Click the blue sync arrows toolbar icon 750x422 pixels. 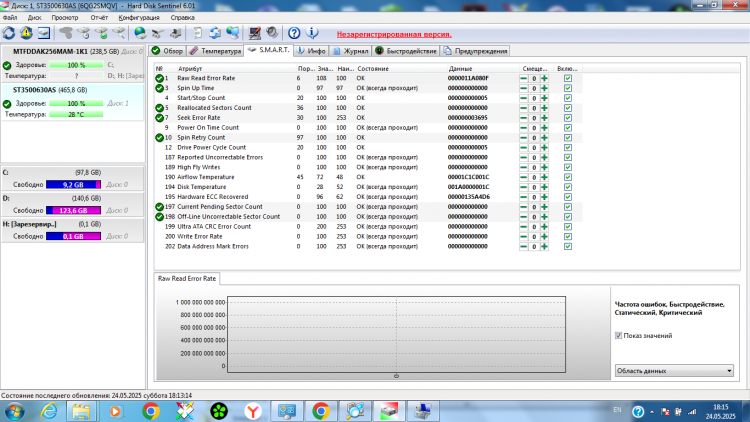click(215, 33)
